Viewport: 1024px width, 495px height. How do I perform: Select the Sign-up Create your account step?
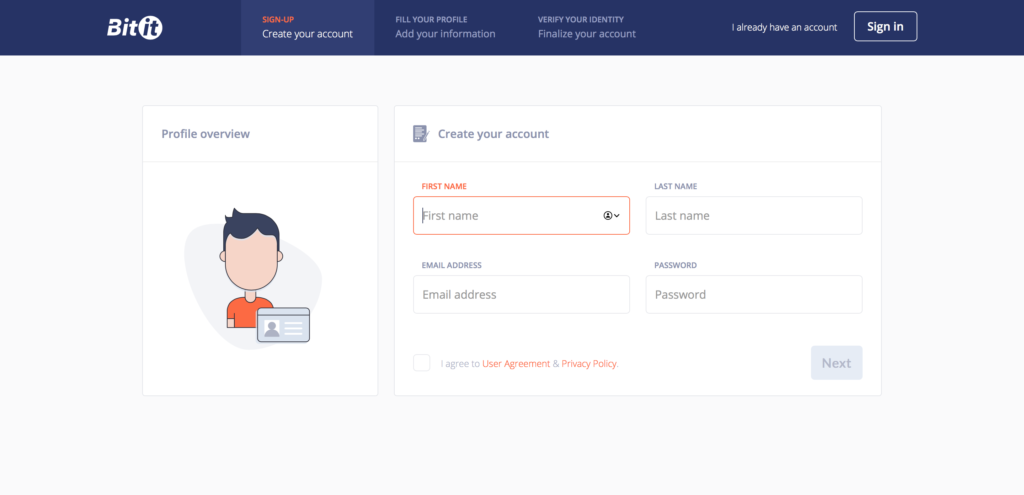[x=308, y=27]
